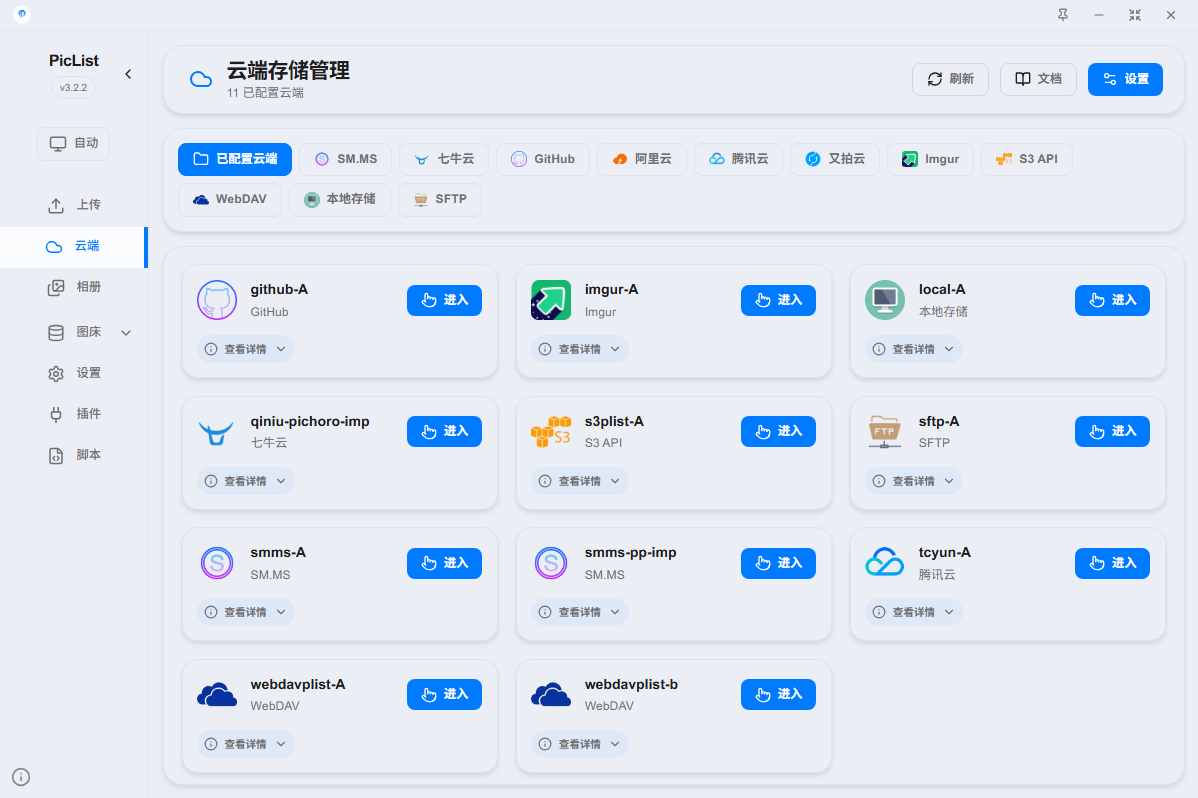Viewport: 1198px width, 798px height.
Task: Click the cloud icon beside 云端存储管理 title
Action: pos(201,79)
